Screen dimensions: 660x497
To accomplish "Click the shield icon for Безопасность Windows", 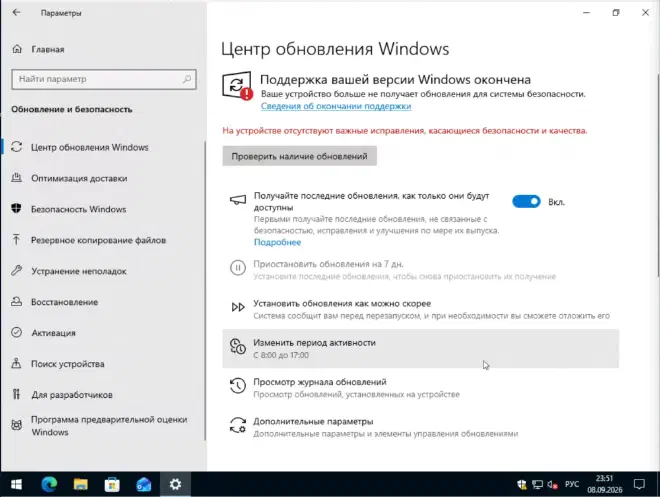I will [x=16, y=208].
